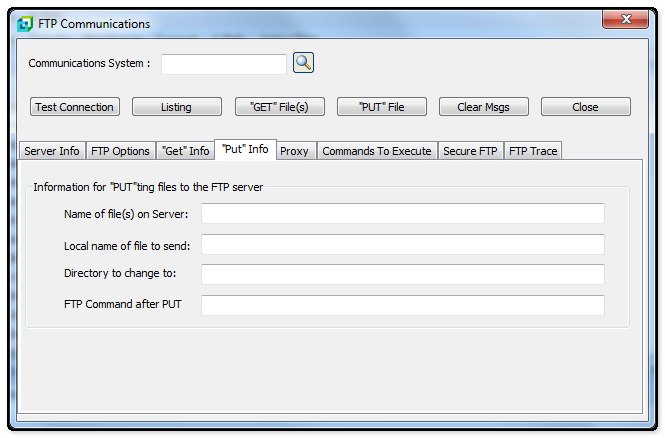Select the Directory to change to field
The image size is (665, 438).
[403, 275]
